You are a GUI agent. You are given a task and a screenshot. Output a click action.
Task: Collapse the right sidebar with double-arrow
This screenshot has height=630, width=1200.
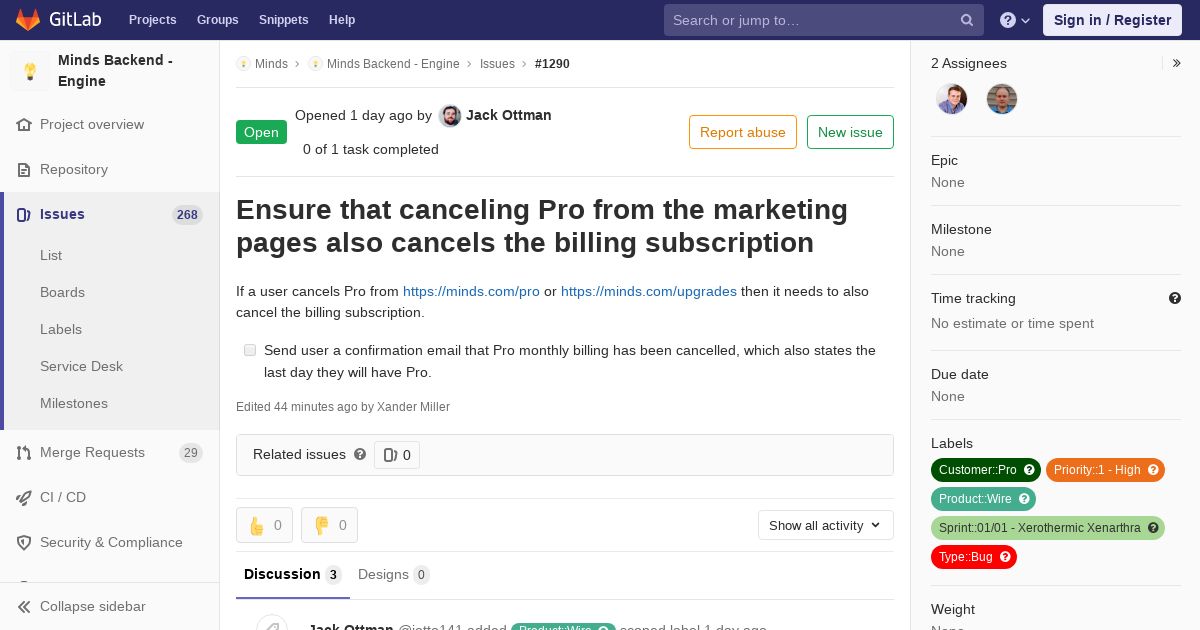(x=1176, y=63)
